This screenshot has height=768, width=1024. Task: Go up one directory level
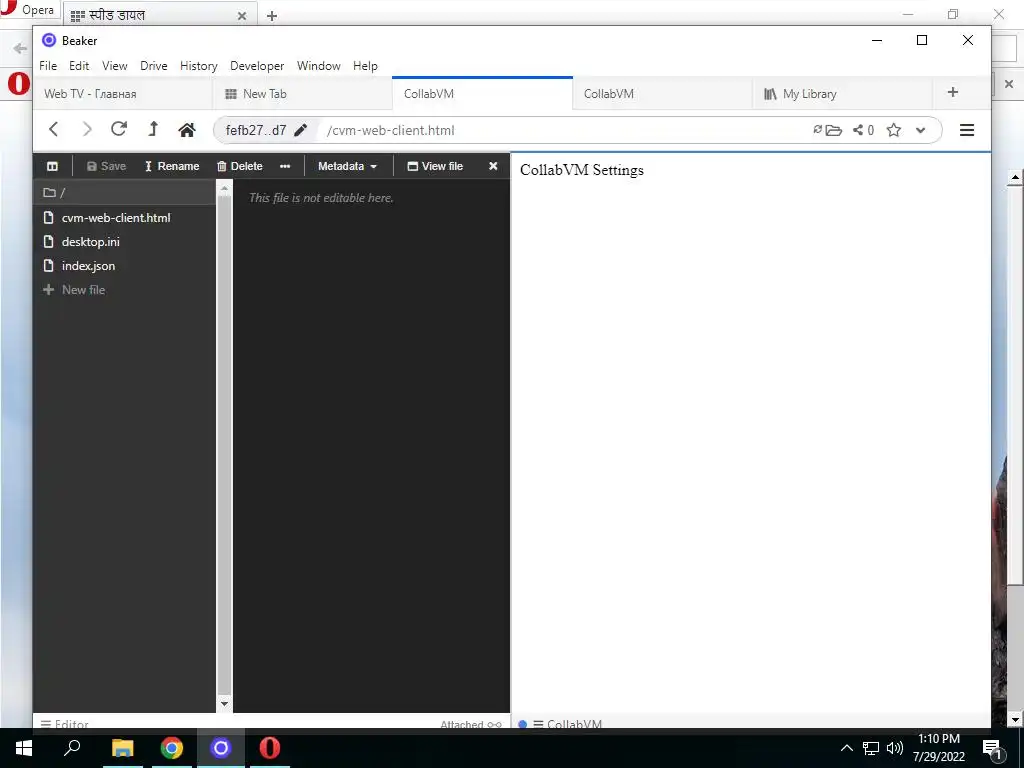(x=153, y=129)
